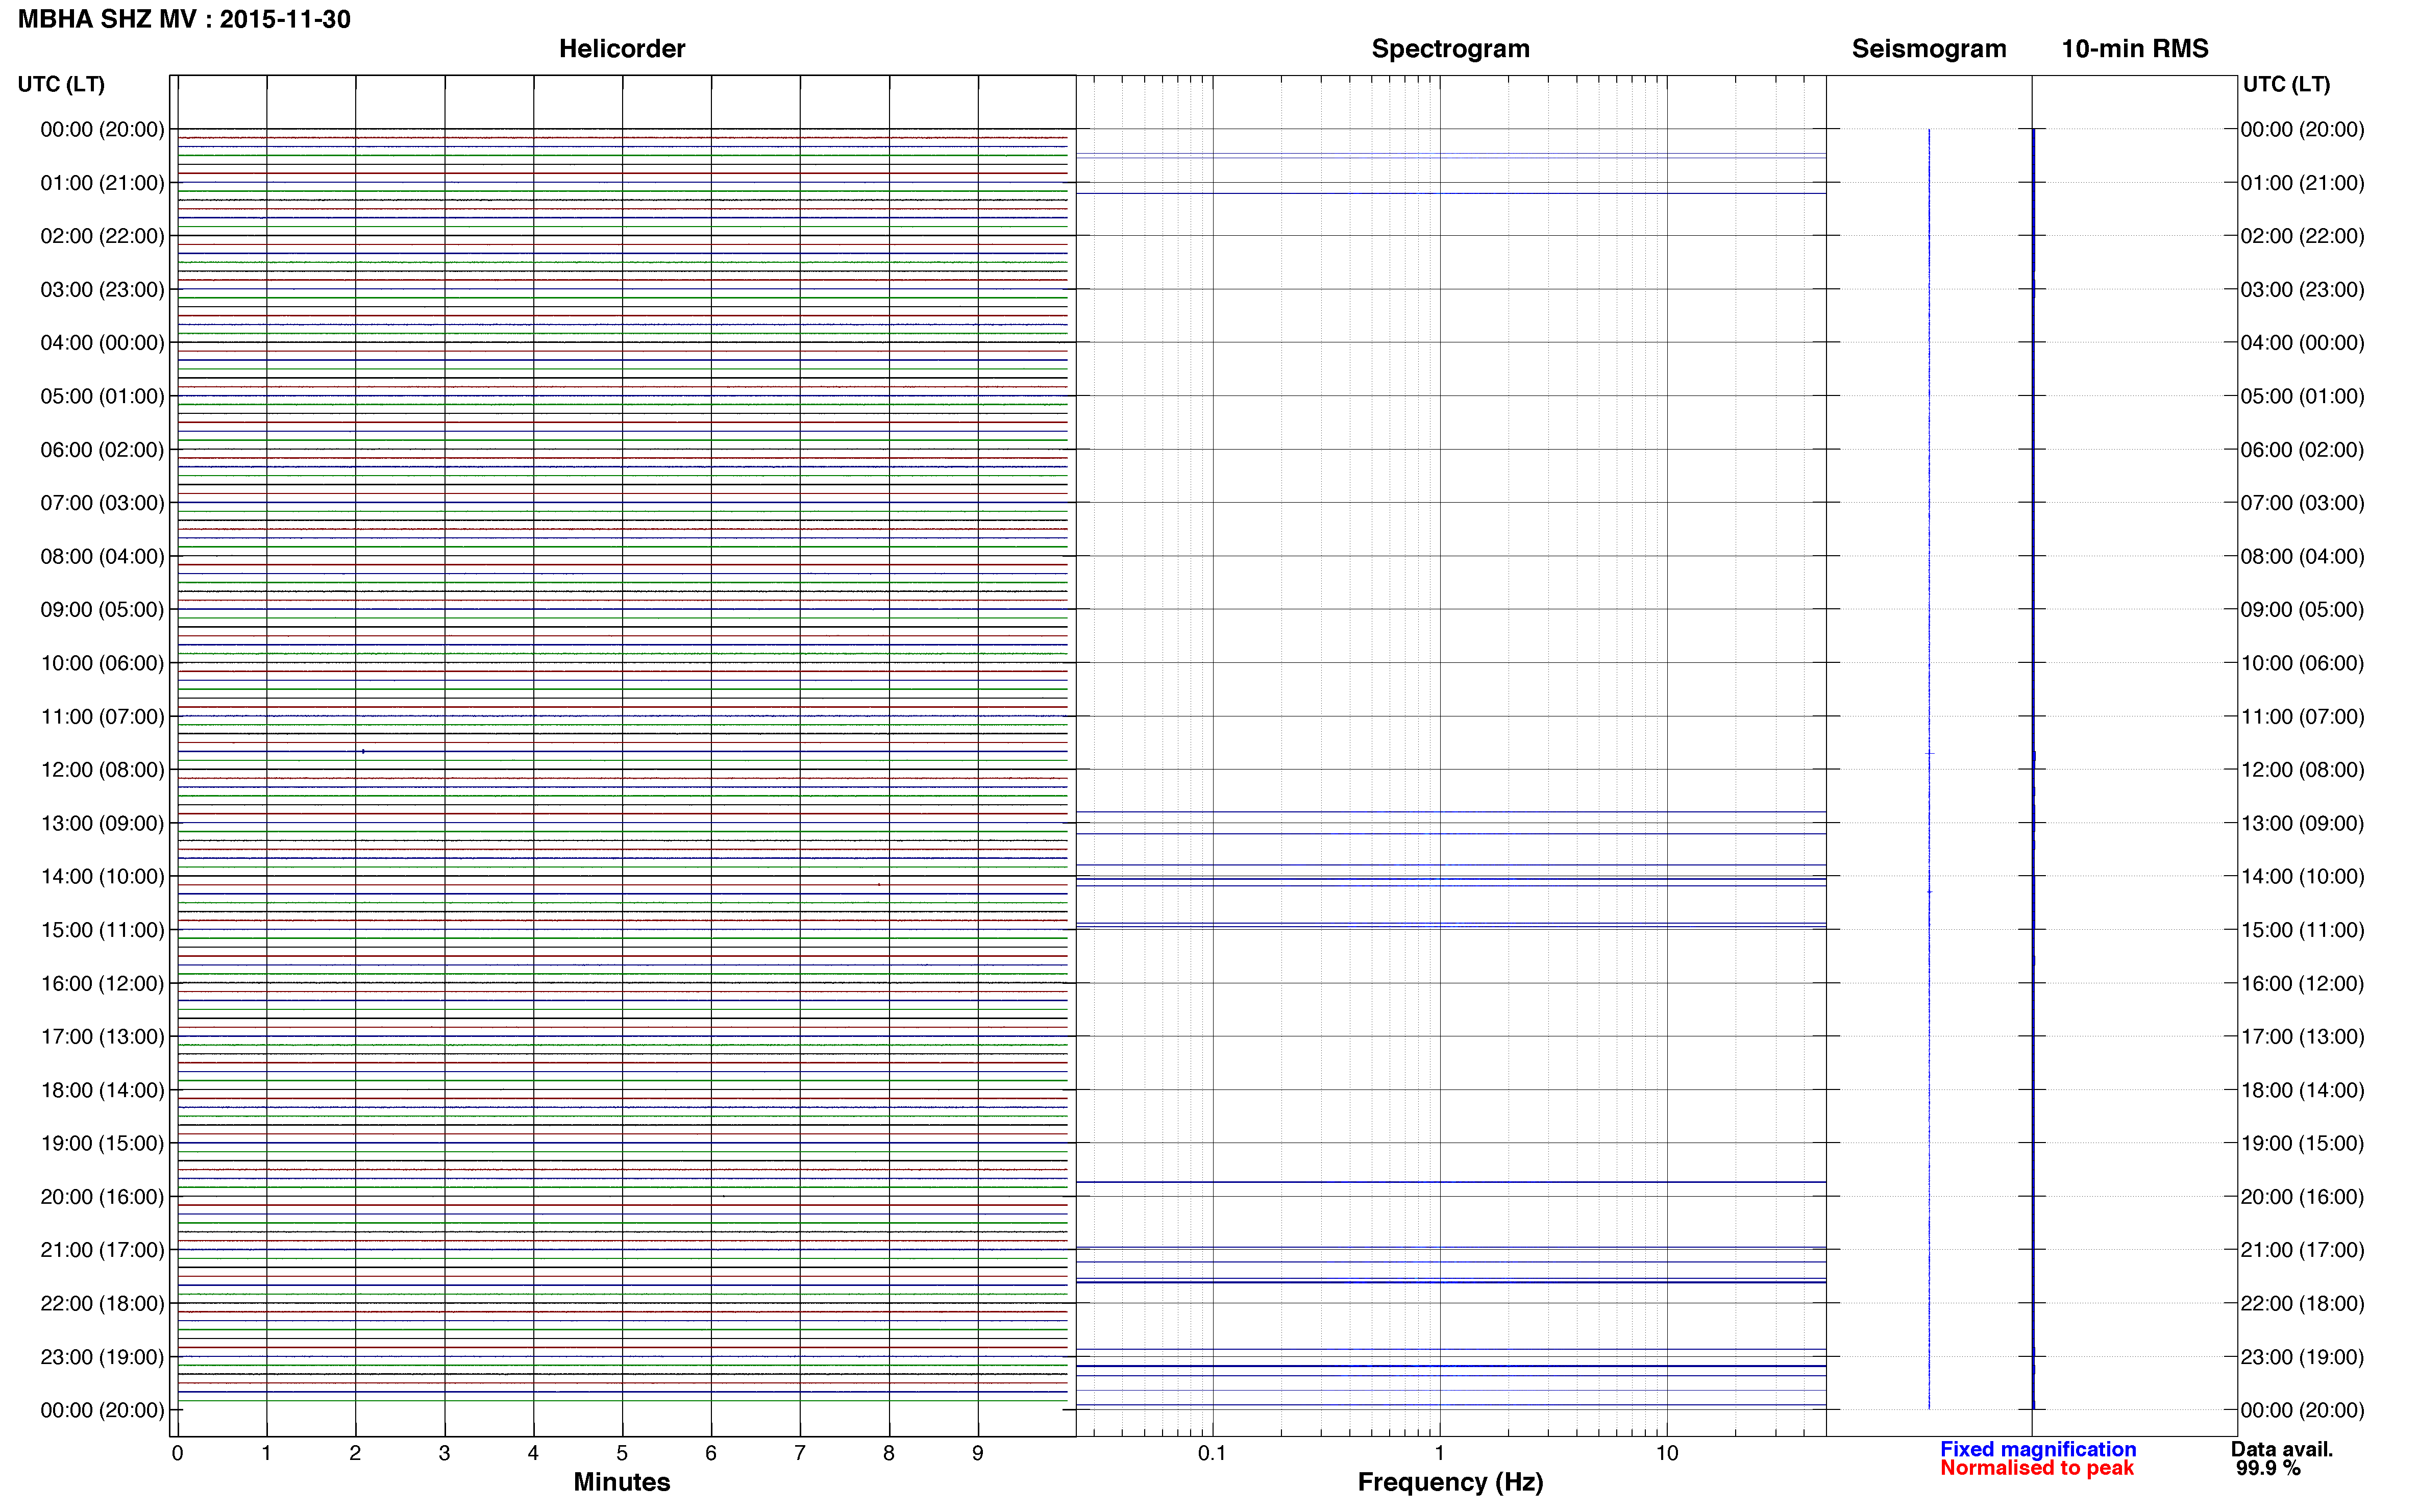This screenshot has width=2419, height=1512.
Task: Click the '10-min RMS' column heading
Action: click(x=2135, y=49)
